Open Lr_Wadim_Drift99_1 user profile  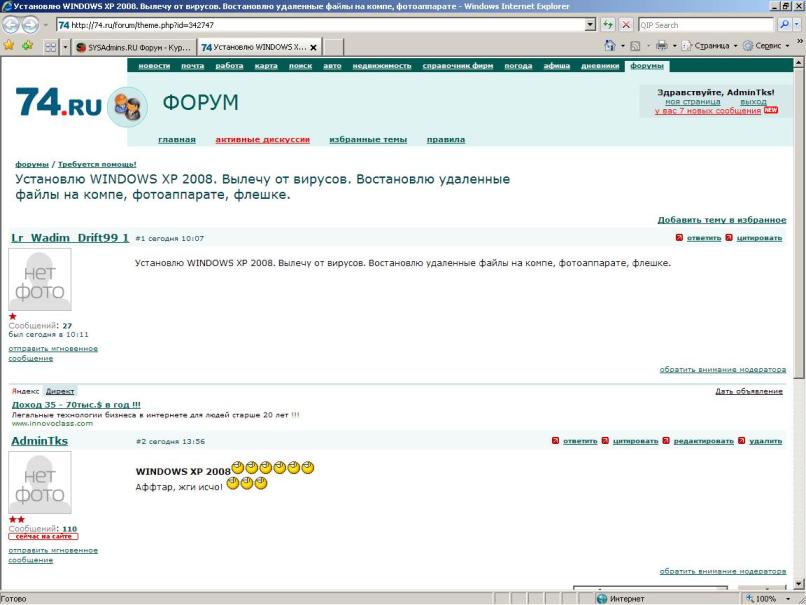pos(70,237)
